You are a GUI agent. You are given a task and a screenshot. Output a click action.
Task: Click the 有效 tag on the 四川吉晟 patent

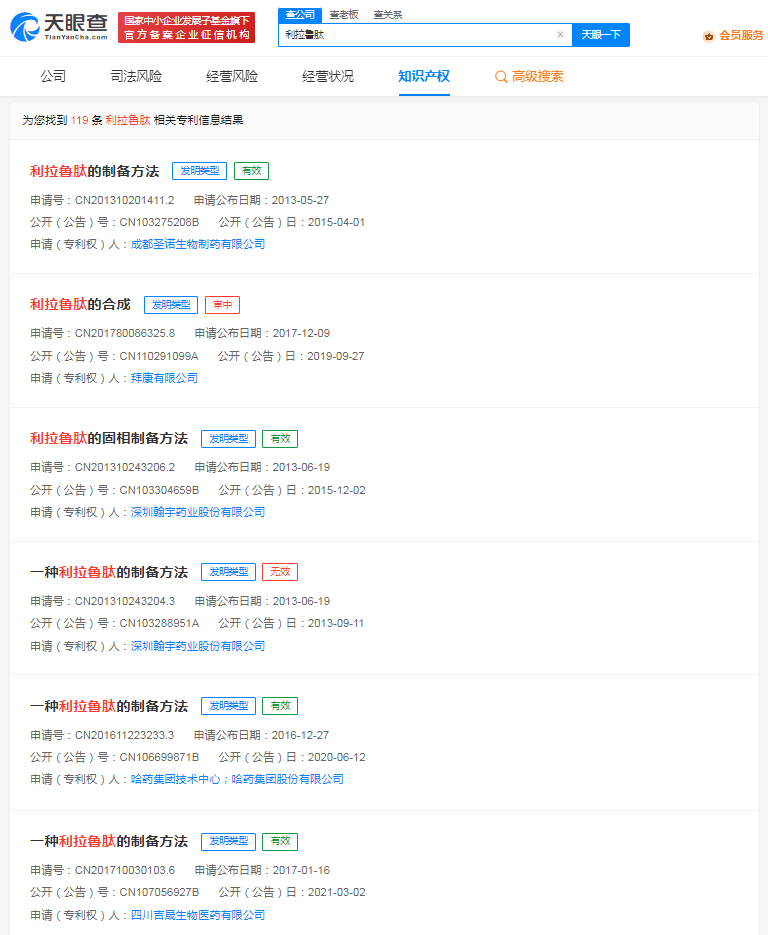point(280,841)
